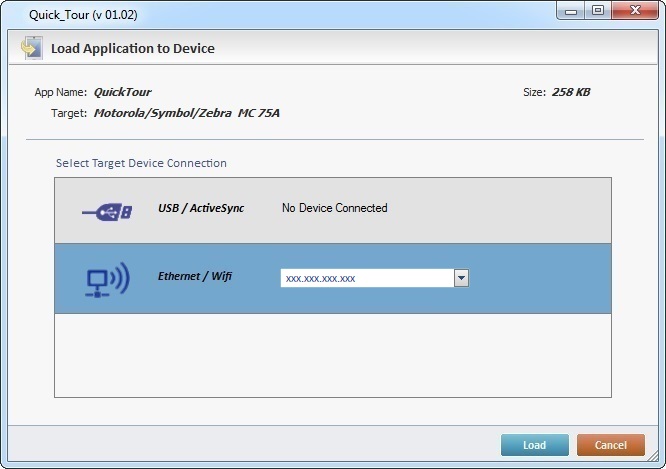Click the USB connection icon
The image size is (666, 469).
pos(105,211)
